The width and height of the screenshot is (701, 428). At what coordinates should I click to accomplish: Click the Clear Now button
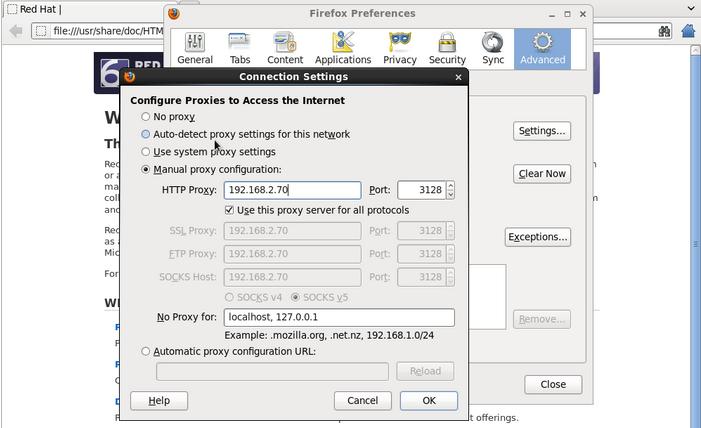[x=542, y=174]
